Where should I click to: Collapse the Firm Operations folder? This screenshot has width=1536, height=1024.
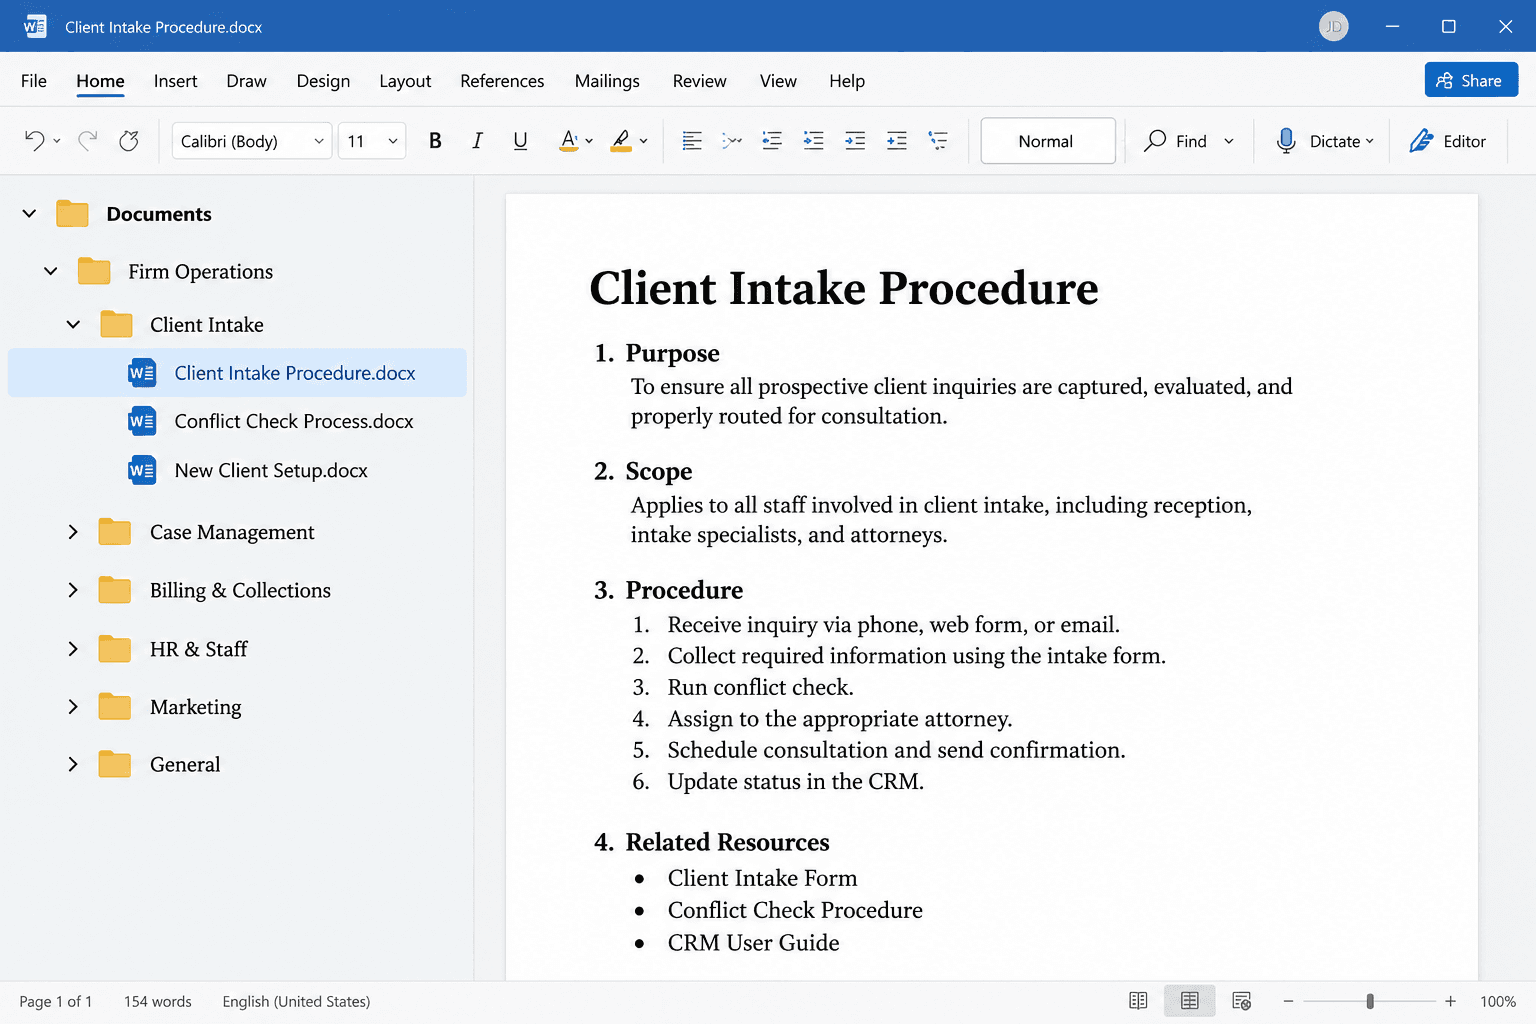click(x=50, y=271)
